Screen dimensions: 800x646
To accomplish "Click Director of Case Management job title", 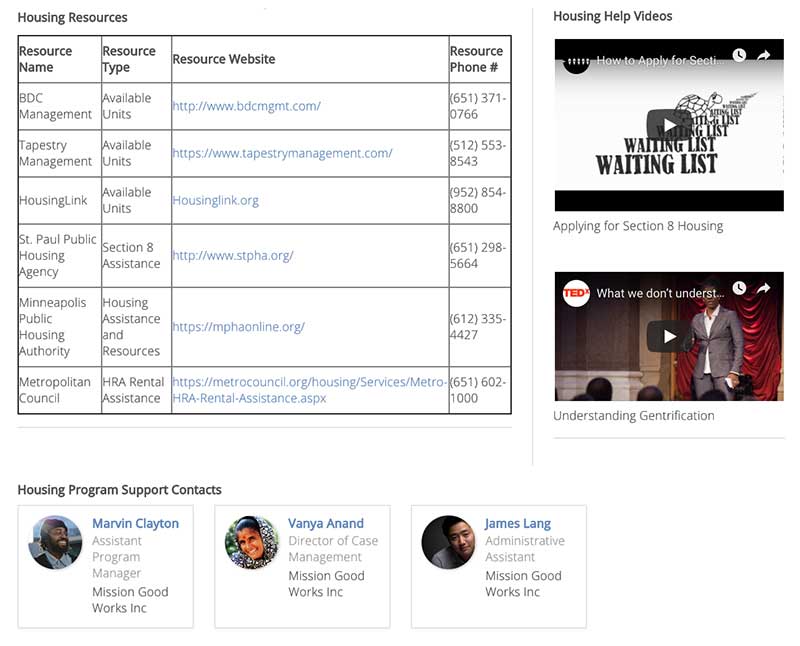I will (333, 549).
